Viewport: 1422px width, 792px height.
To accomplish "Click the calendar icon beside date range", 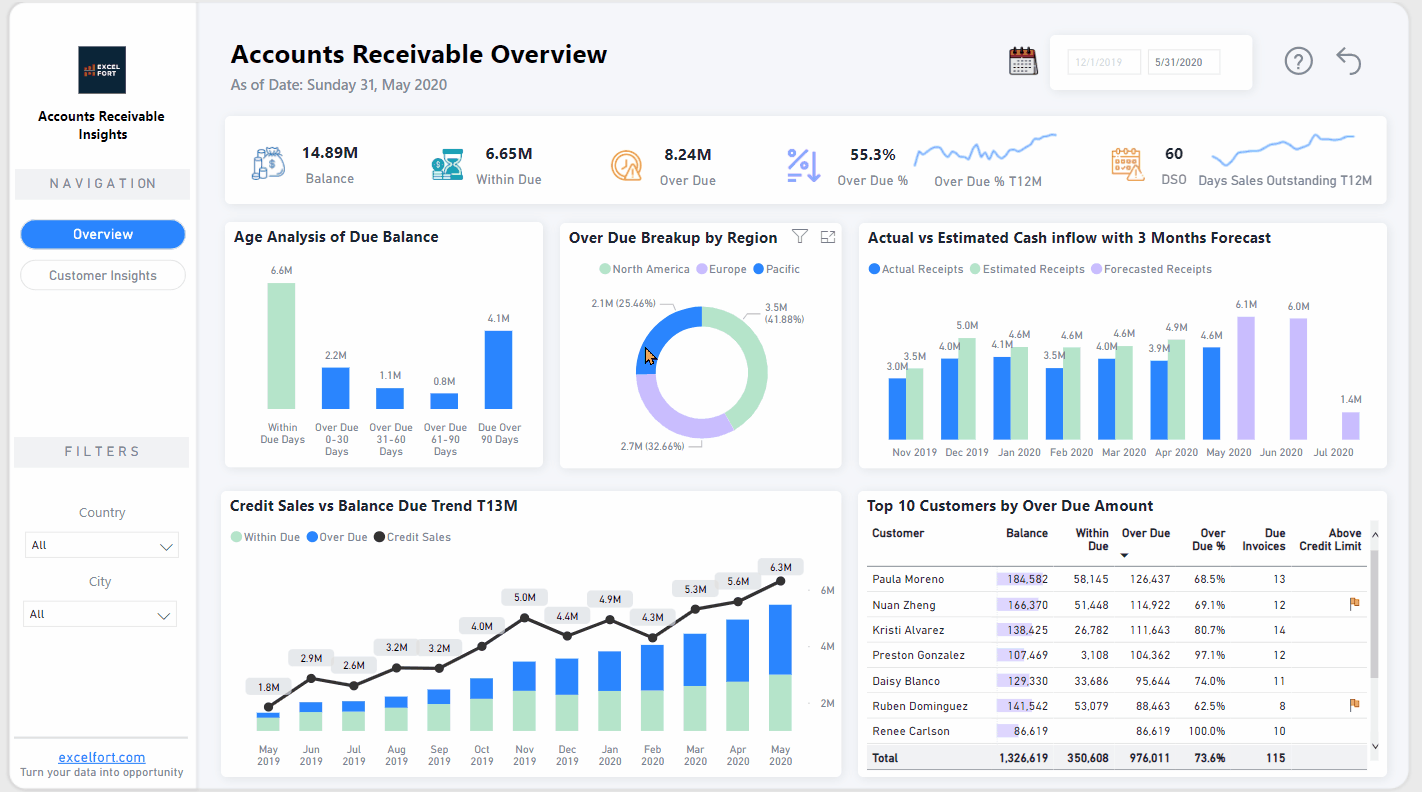I will 1022,61.
